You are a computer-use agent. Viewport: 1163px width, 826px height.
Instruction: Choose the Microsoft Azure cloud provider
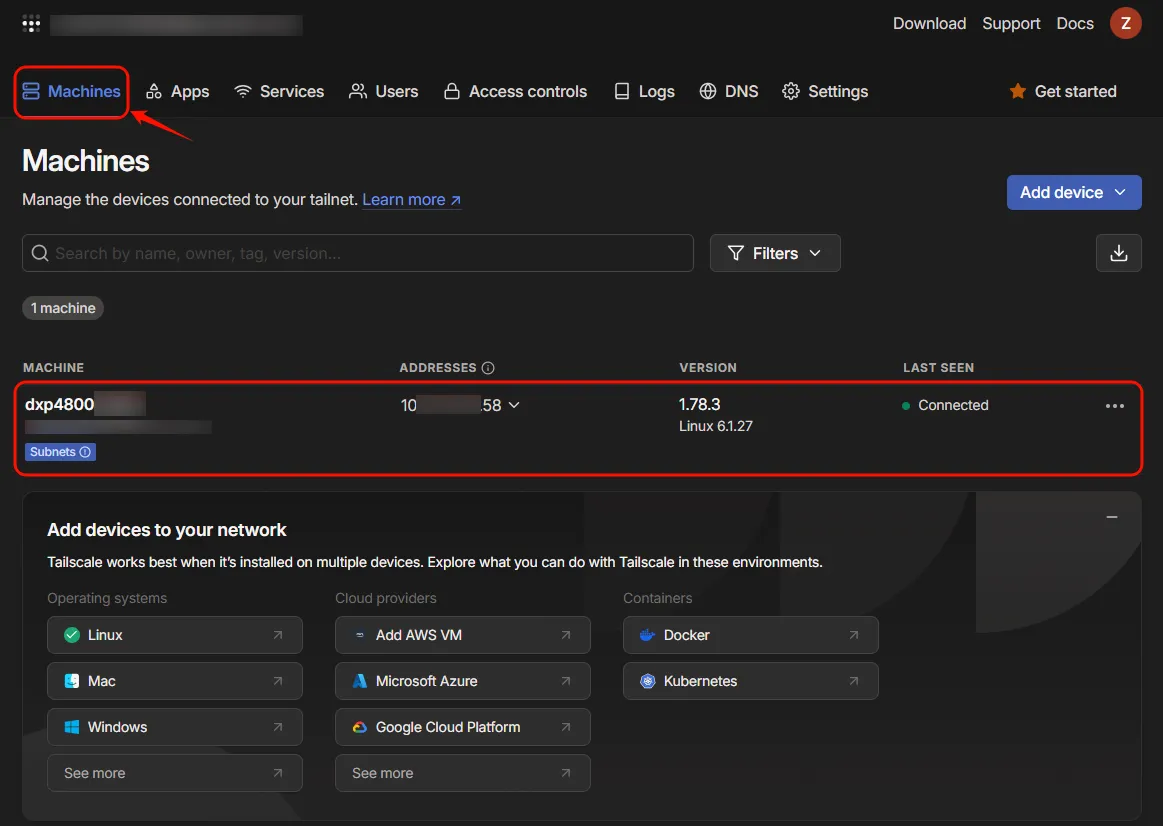pos(462,681)
